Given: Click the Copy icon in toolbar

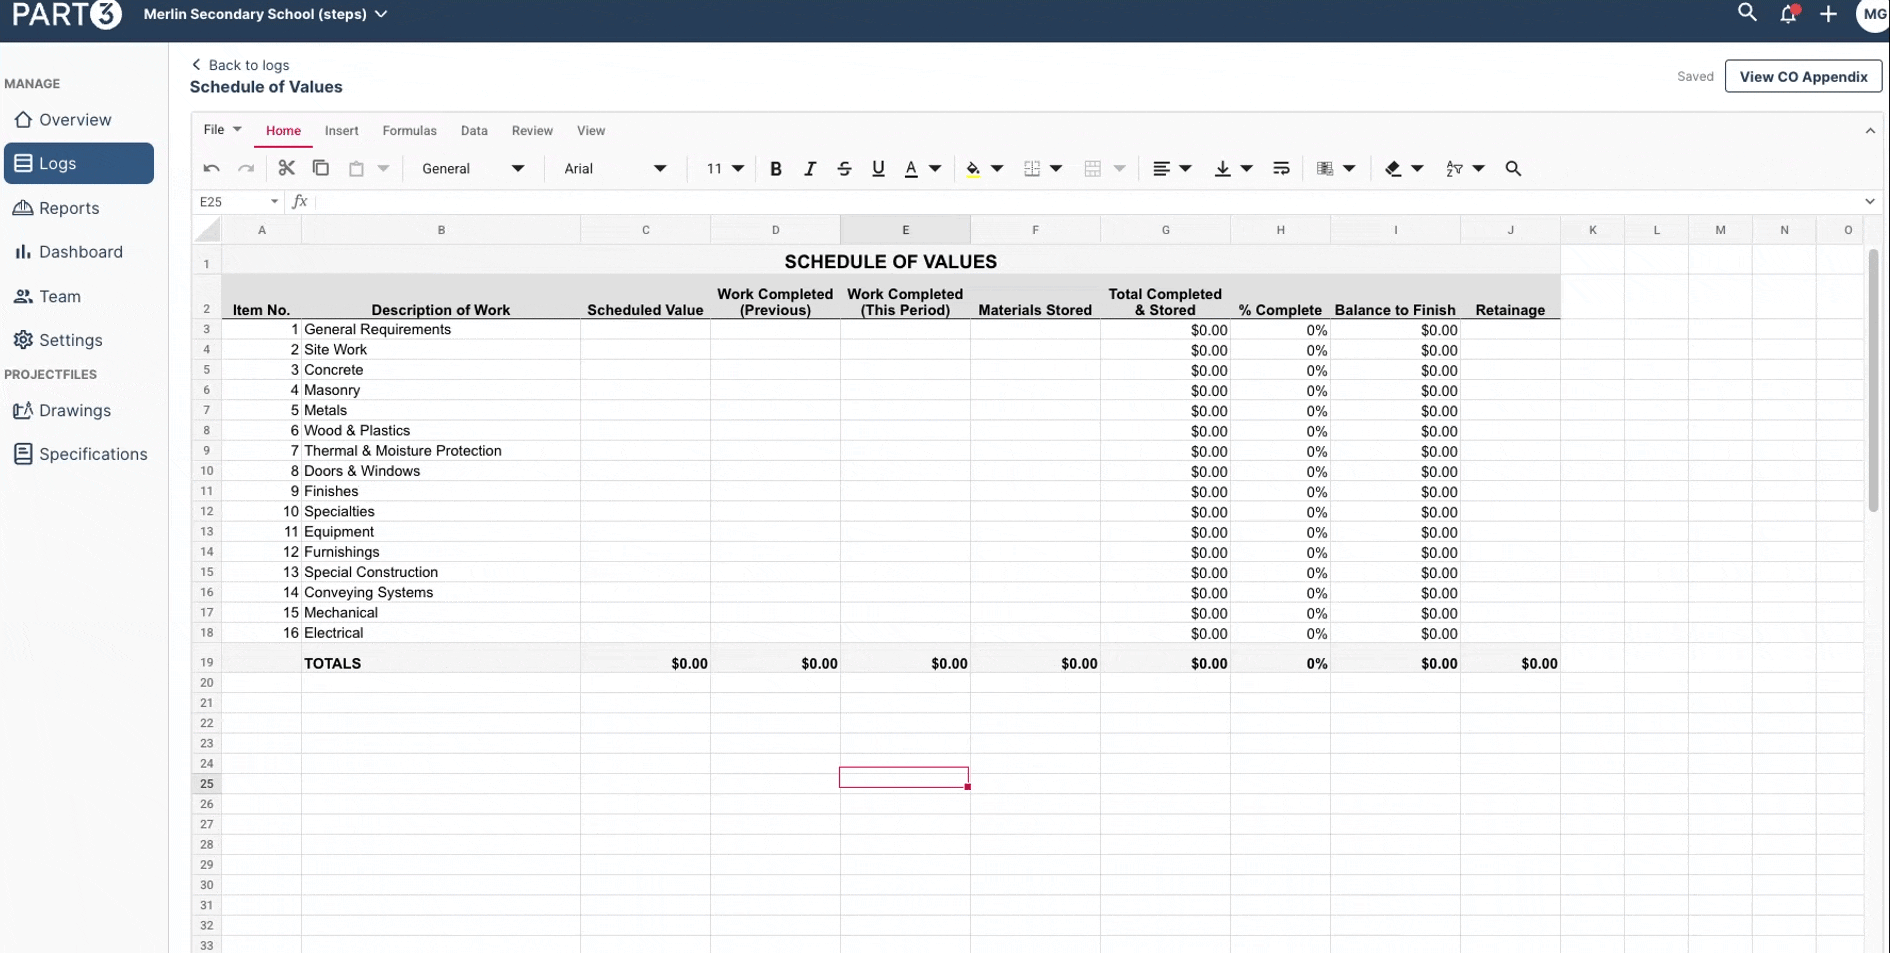Looking at the screenshot, I should pyautogui.click(x=321, y=168).
